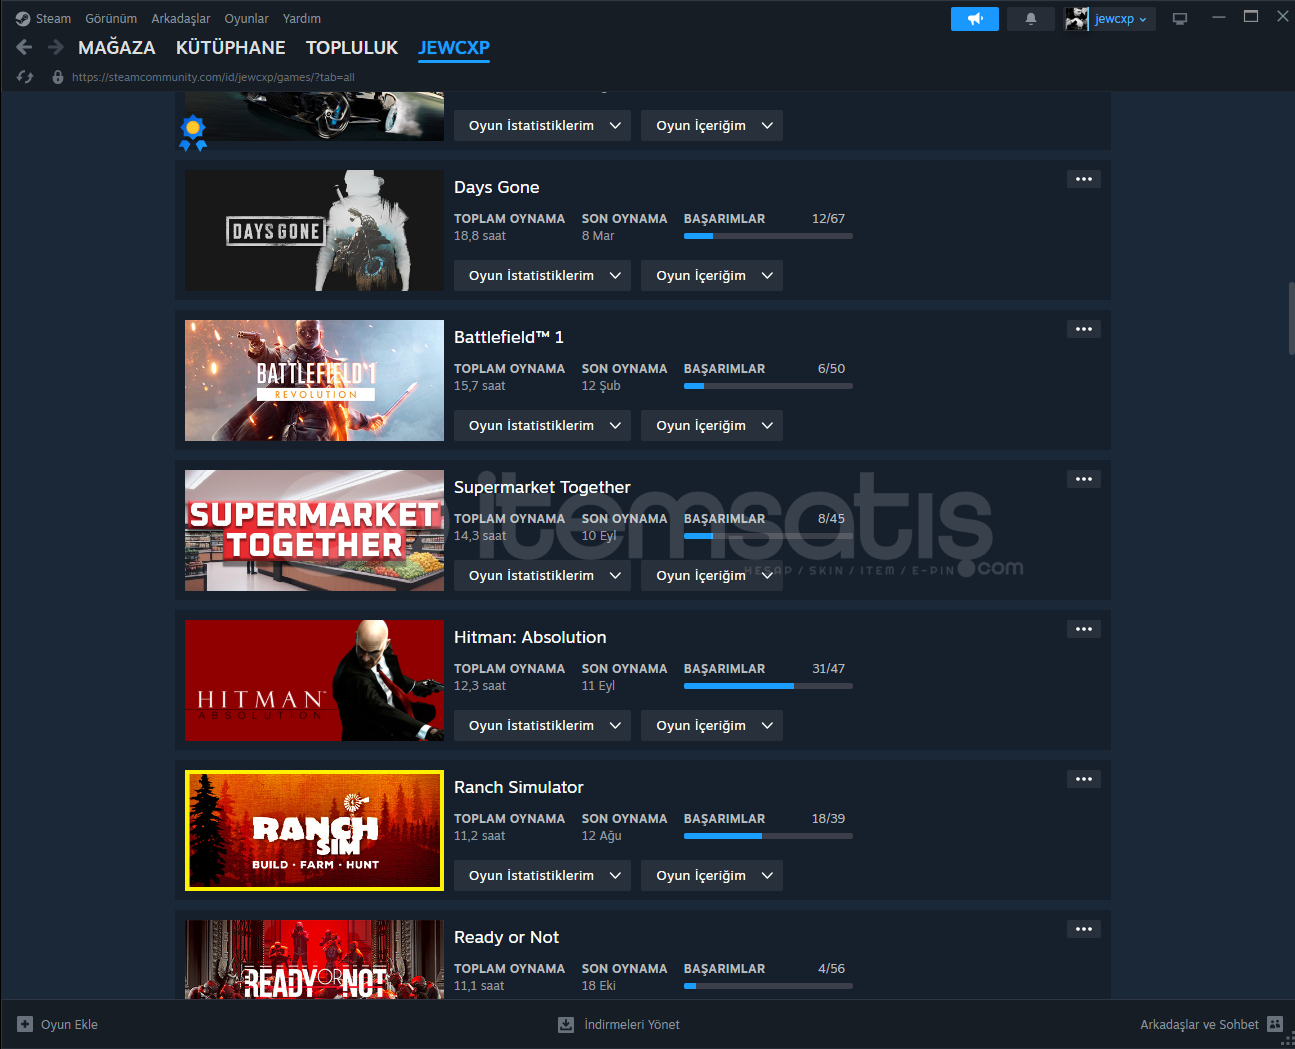1295x1049 pixels.
Task: Open the Battlefield™ 1 game title link
Action: coord(509,337)
